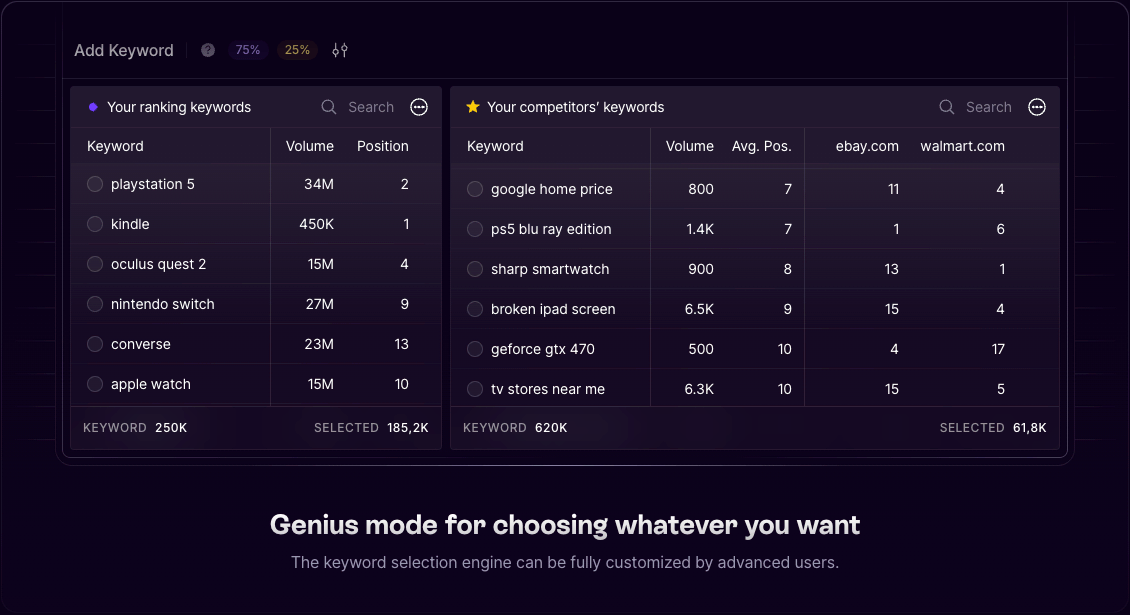Open ranking keywords more options menu
This screenshot has height=615, width=1130.
(419, 107)
